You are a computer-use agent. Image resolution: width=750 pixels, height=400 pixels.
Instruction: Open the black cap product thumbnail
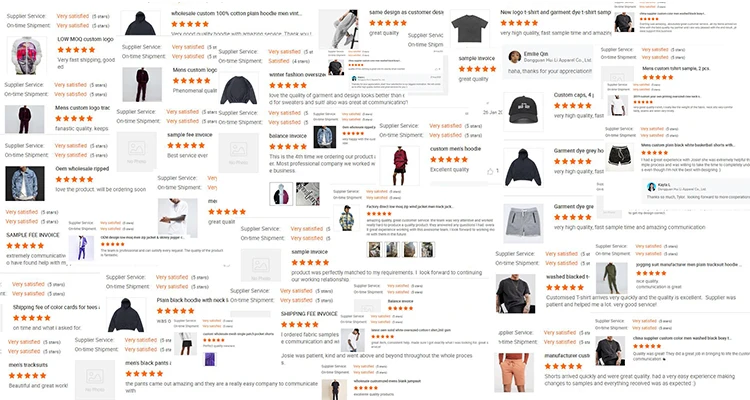coord(523,111)
